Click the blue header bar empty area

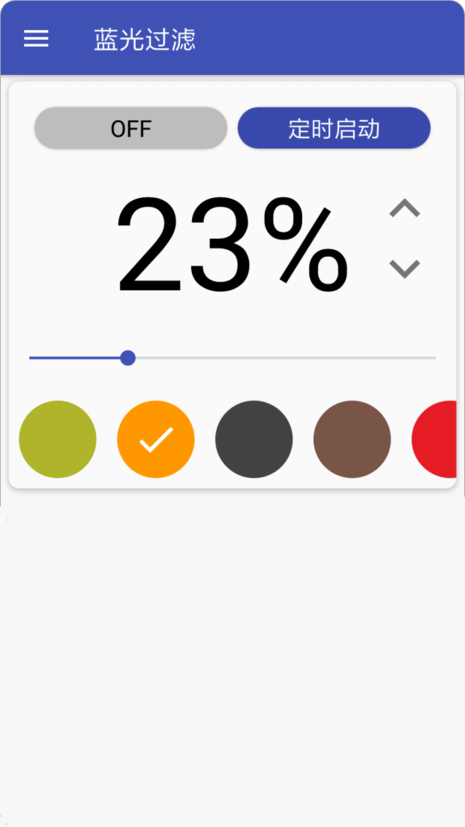pos(327,38)
